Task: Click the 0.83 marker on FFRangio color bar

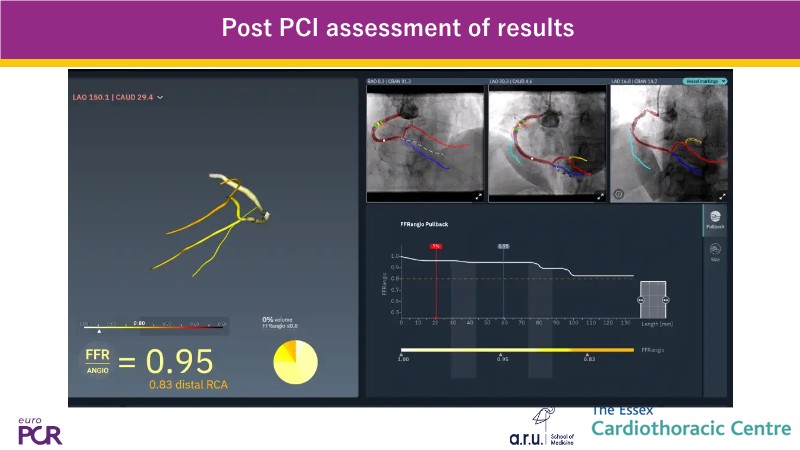Action: pyautogui.click(x=589, y=356)
